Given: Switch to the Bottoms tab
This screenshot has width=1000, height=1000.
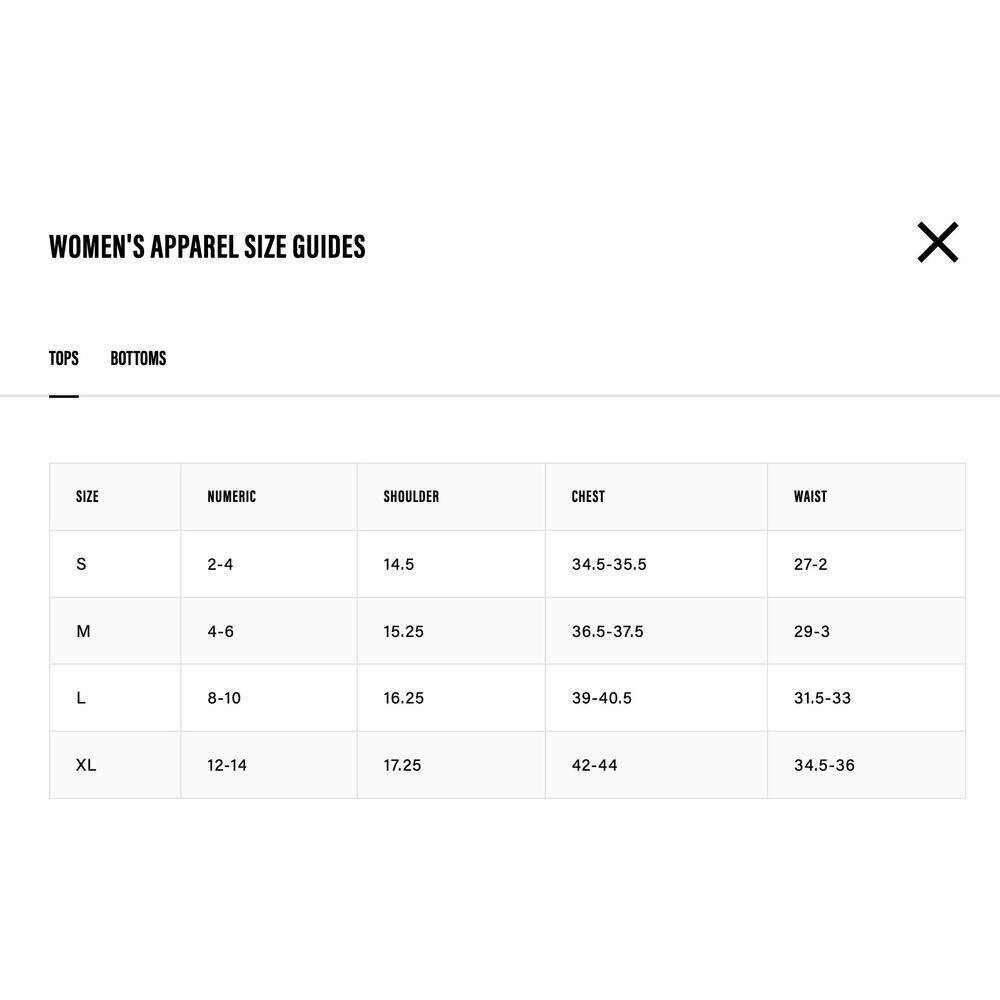Looking at the screenshot, I should pos(138,358).
